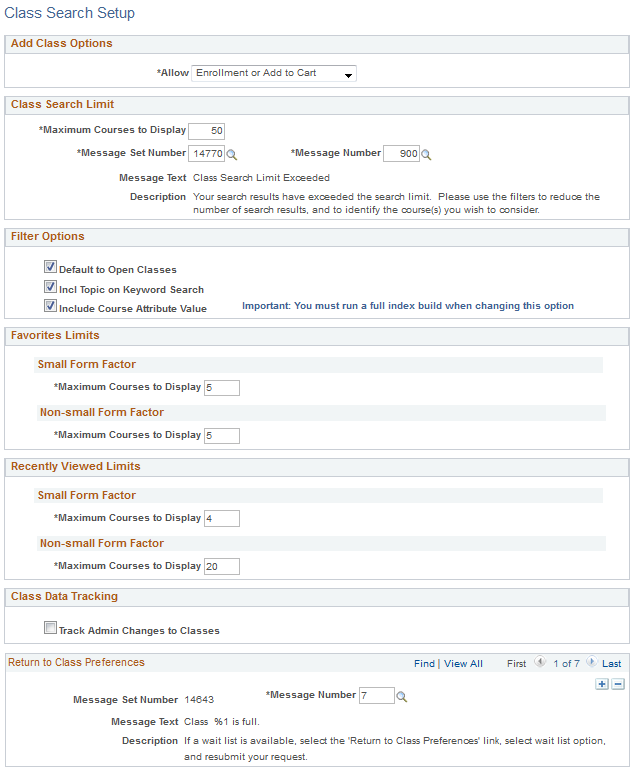The image size is (635, 772).
Task: Toggle Incl Topic on Keyword Search
Action: [x=50, y=287]
